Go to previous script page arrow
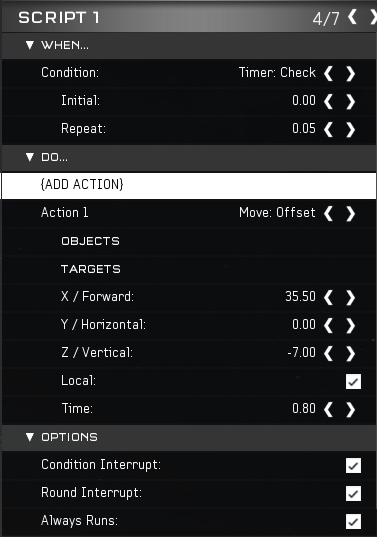377x537 pixels. click(x=352, y=17)
